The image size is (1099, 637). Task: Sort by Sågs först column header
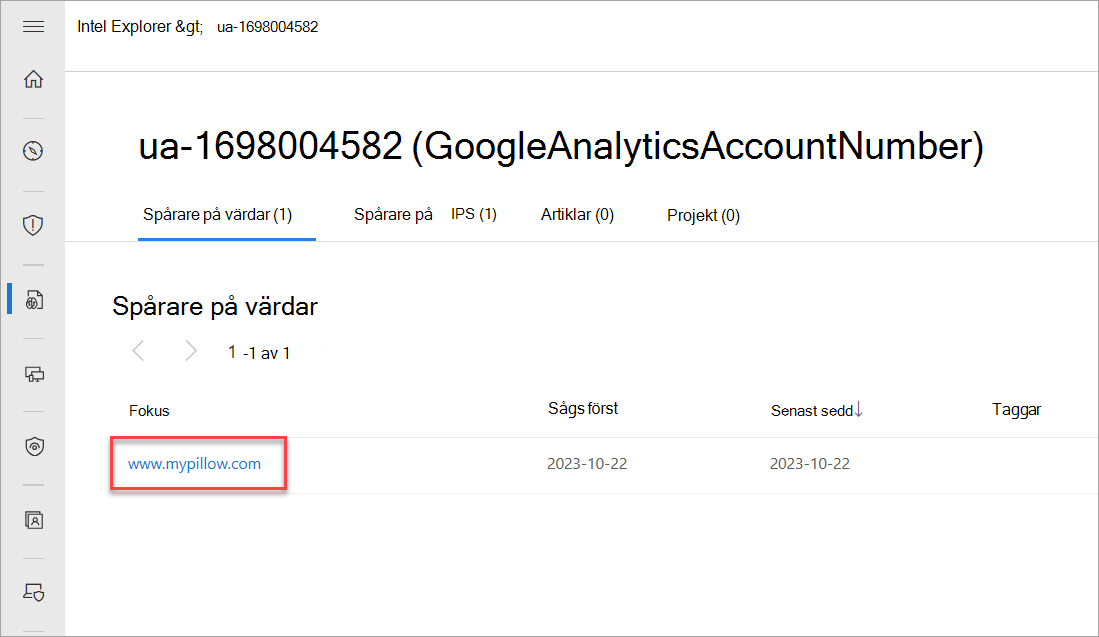(583, 409)
